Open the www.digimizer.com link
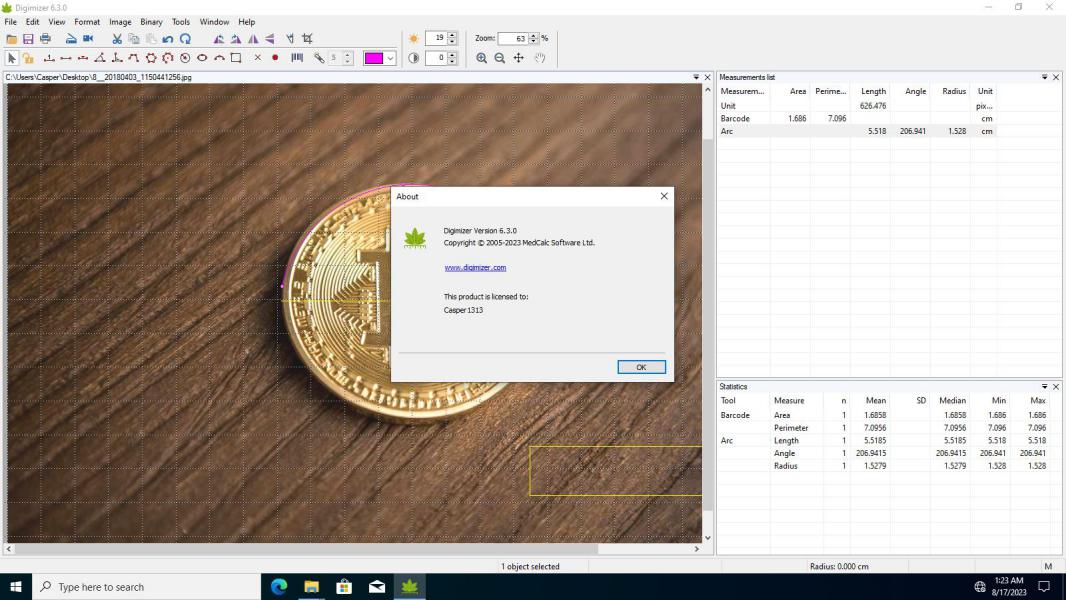 [475, 268]
